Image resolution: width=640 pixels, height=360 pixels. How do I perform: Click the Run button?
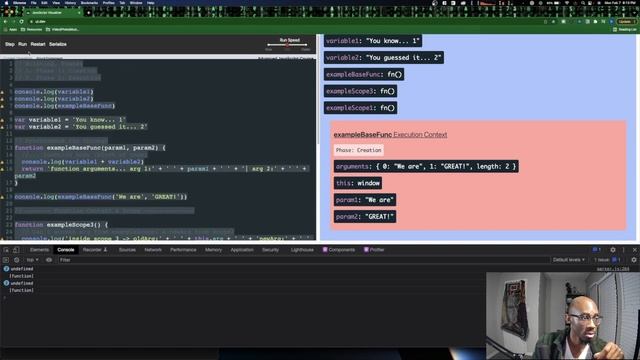coord(22,44)
